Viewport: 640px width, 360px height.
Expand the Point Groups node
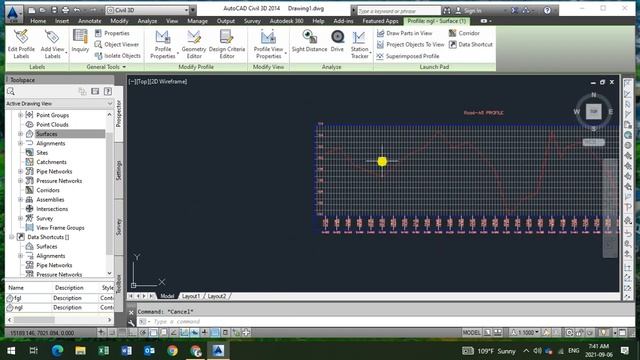click(x=20, y=115)
